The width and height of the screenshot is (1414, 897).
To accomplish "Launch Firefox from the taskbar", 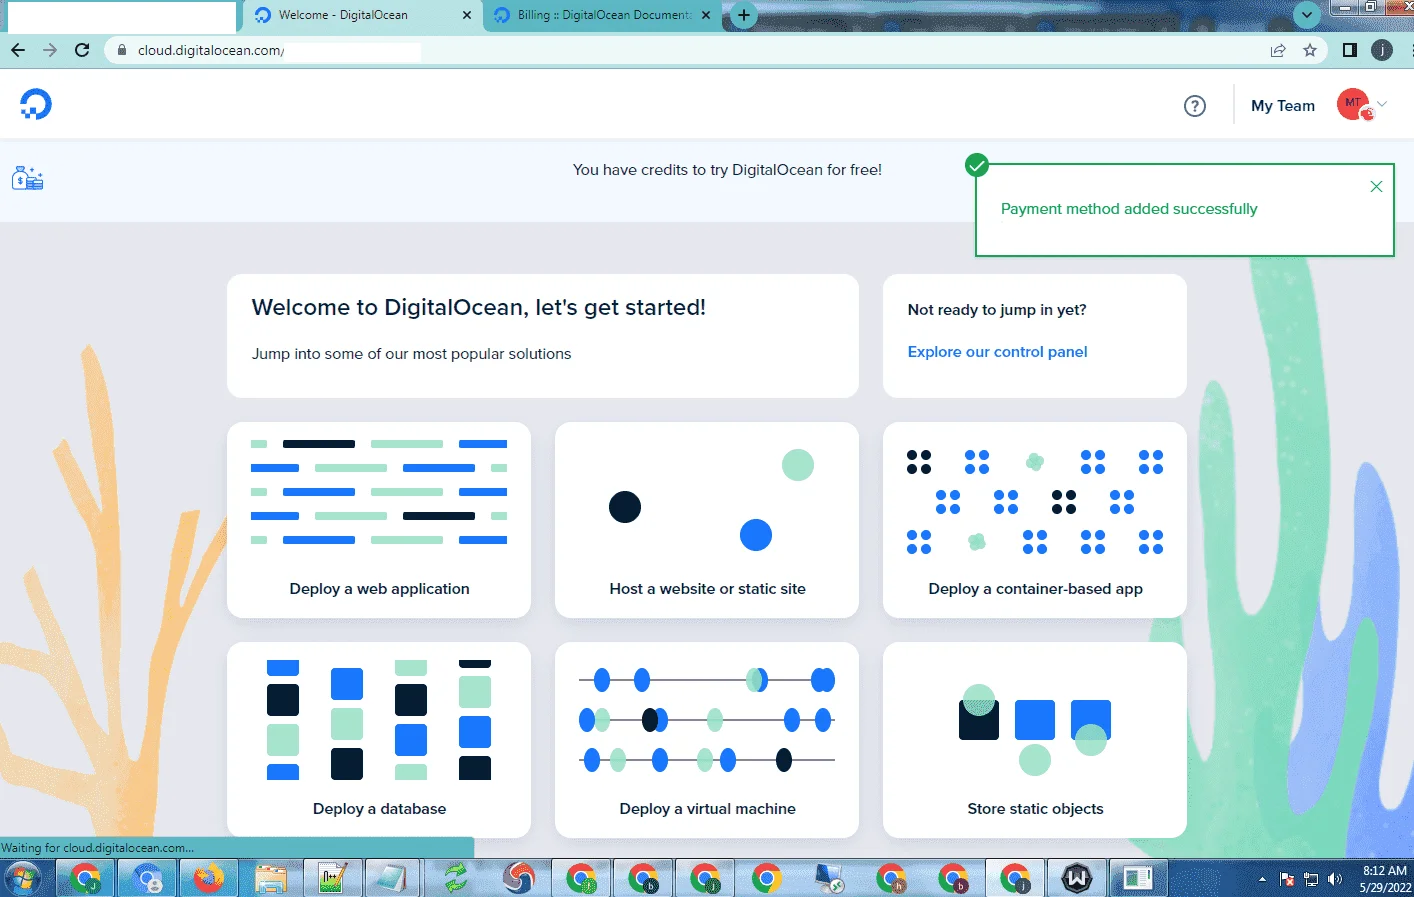I will coord(209,879).
